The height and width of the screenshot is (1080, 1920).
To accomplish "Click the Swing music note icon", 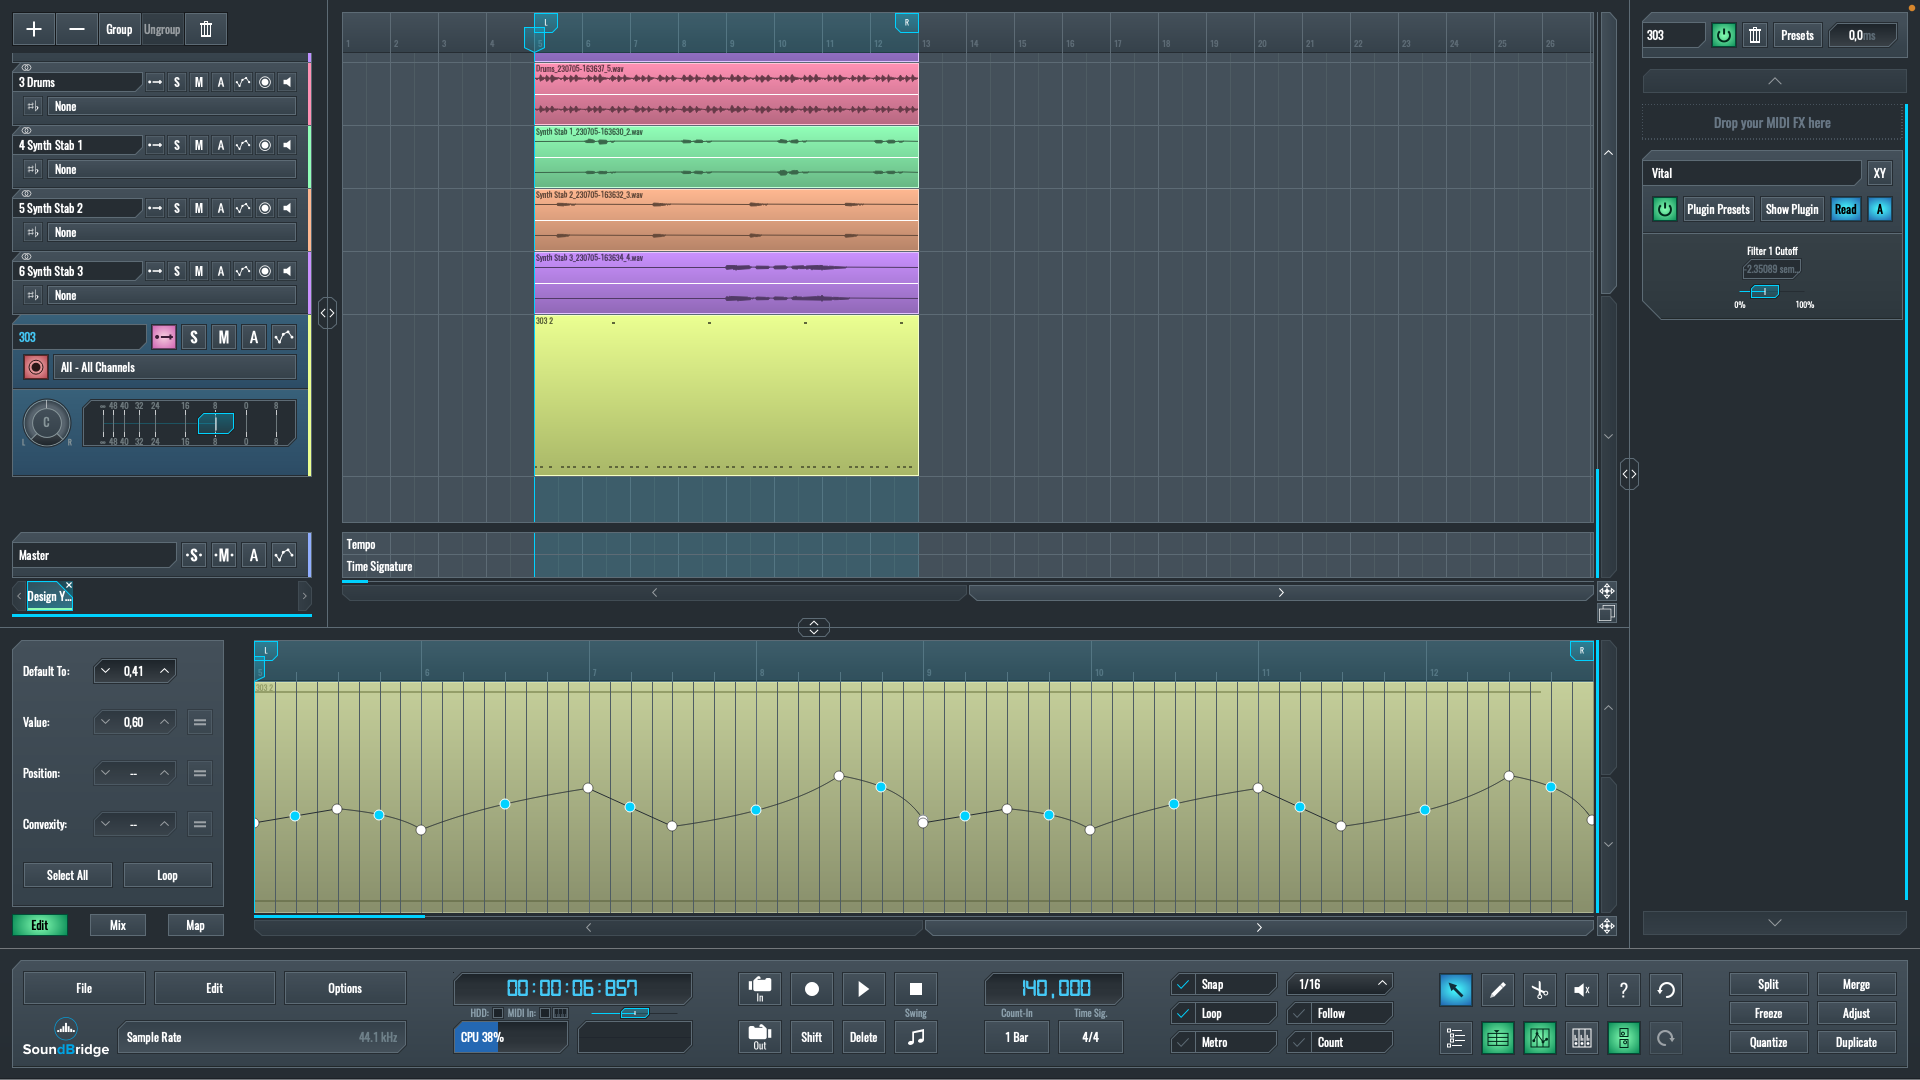I will [915, 1037].
